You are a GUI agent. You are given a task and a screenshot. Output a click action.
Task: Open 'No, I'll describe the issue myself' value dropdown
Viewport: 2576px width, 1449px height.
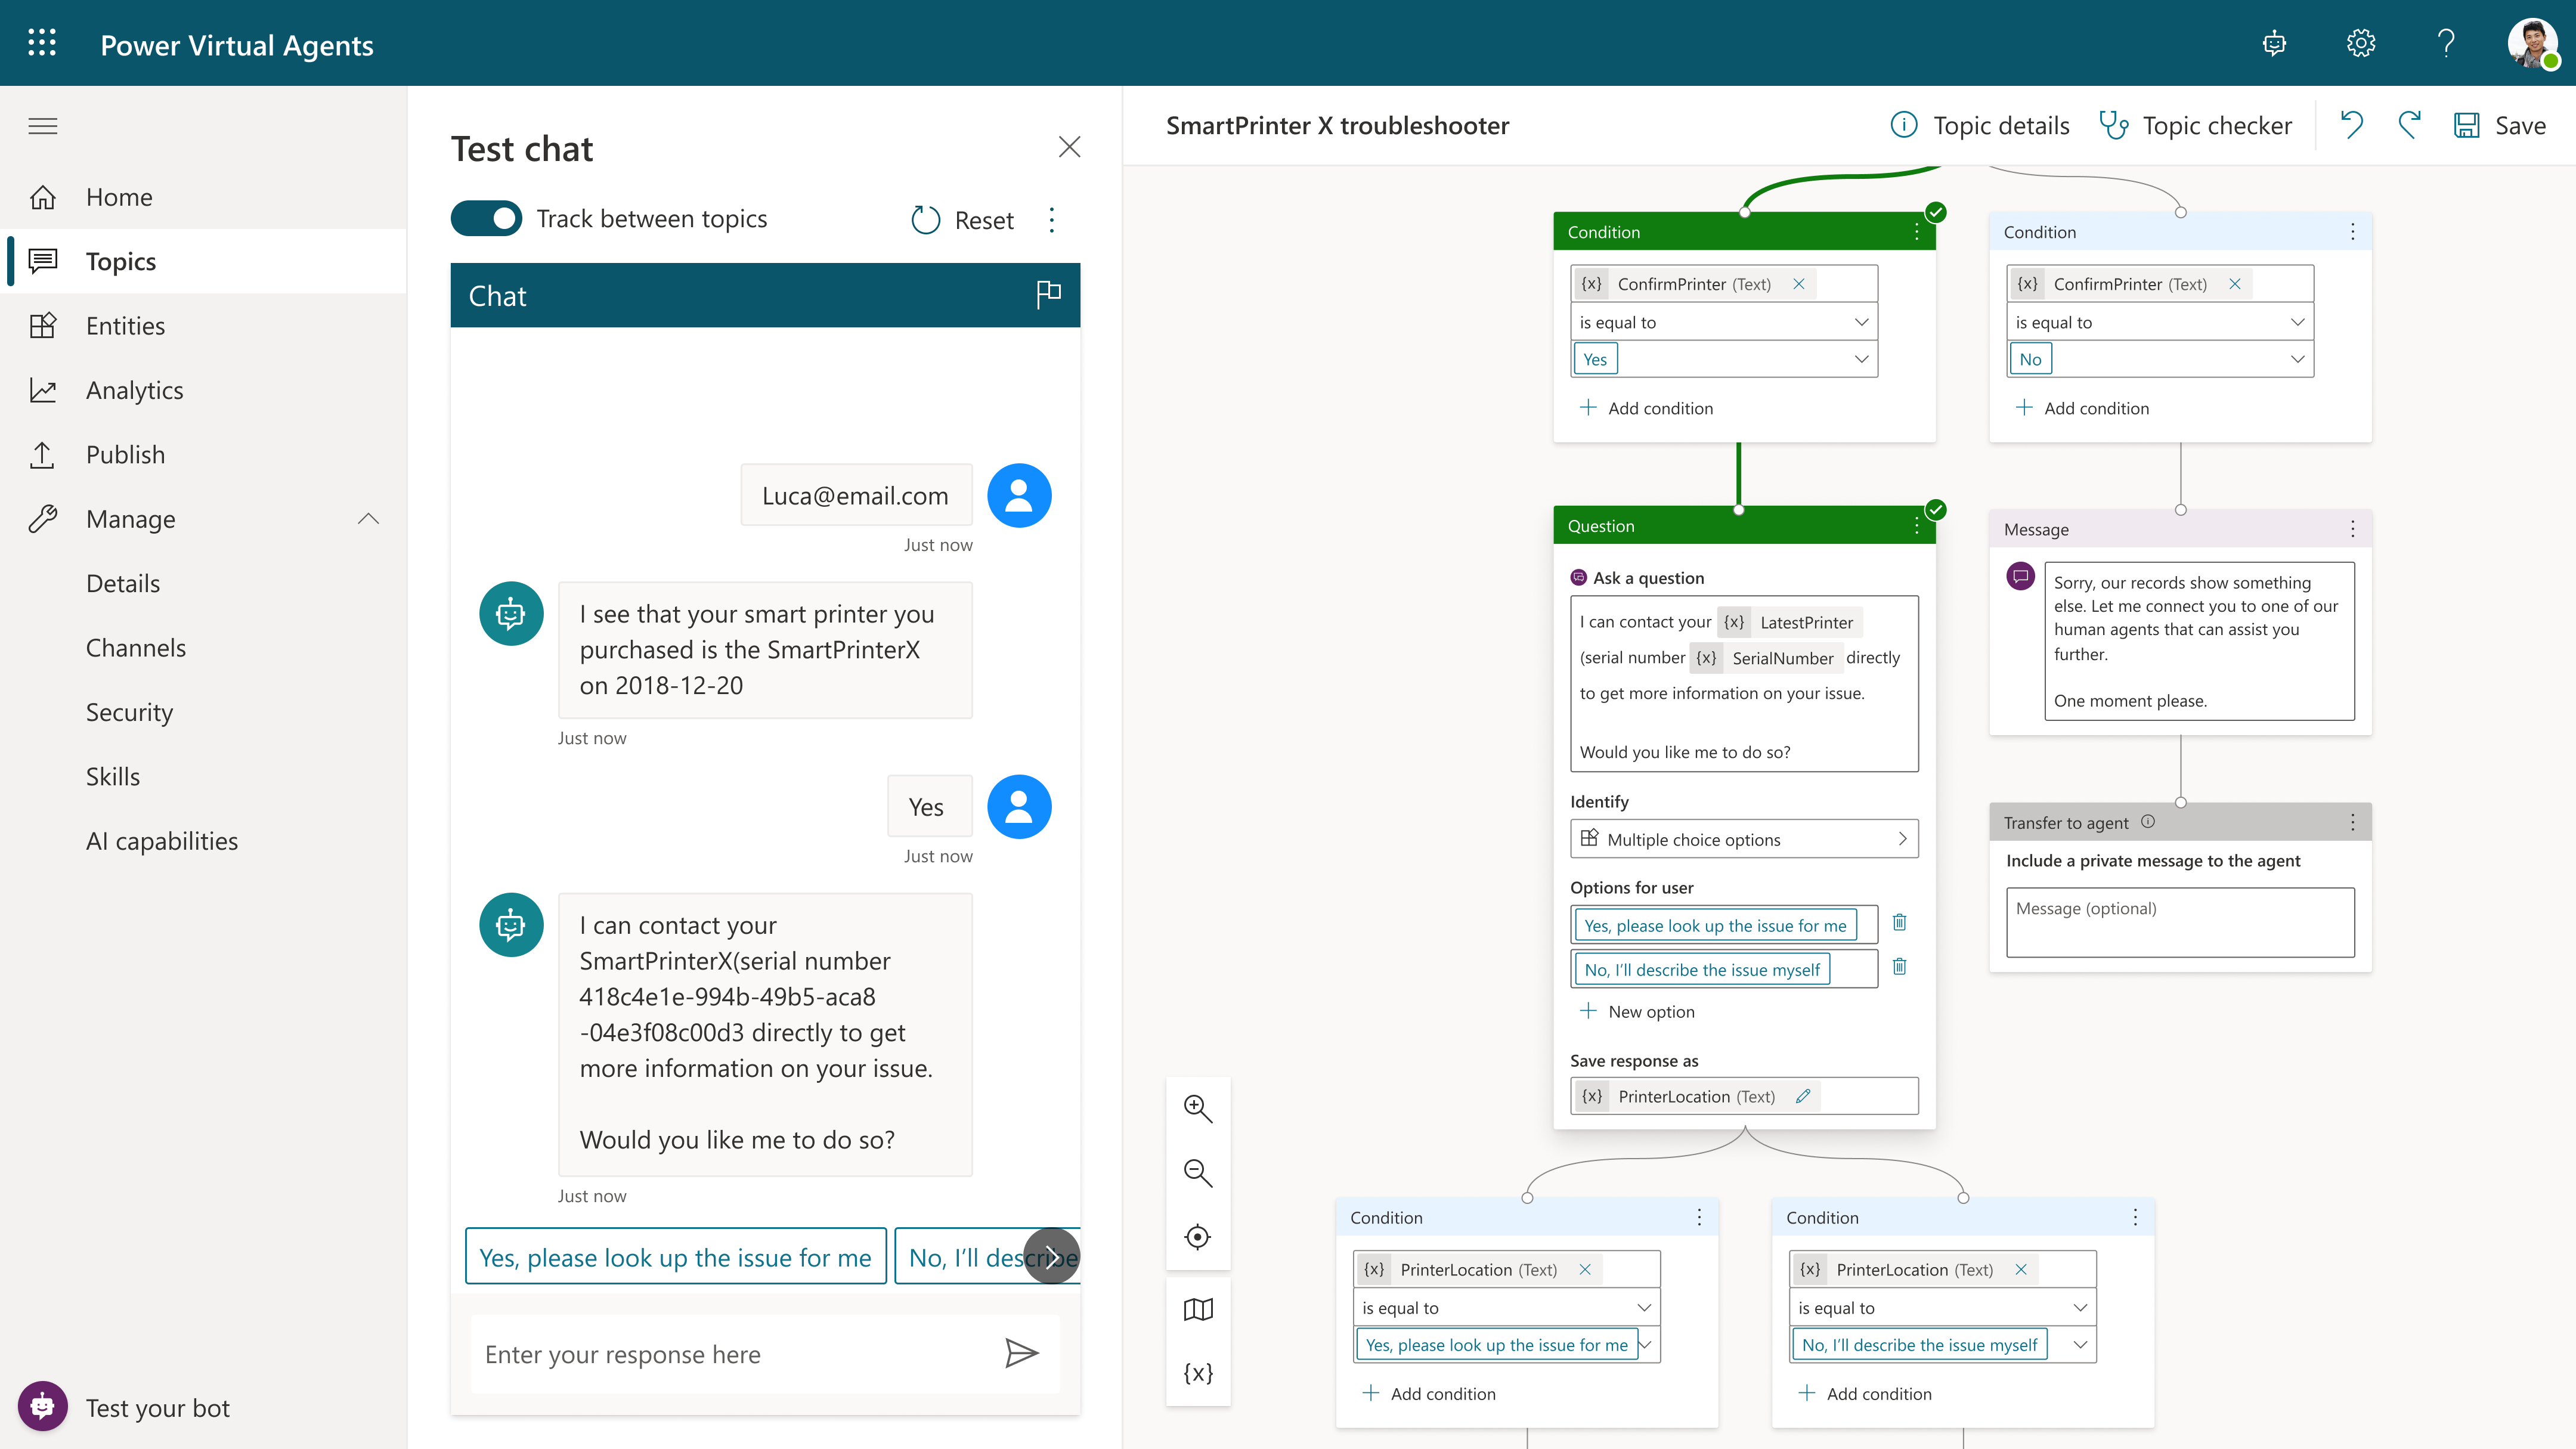[x=1942, y=1345]
